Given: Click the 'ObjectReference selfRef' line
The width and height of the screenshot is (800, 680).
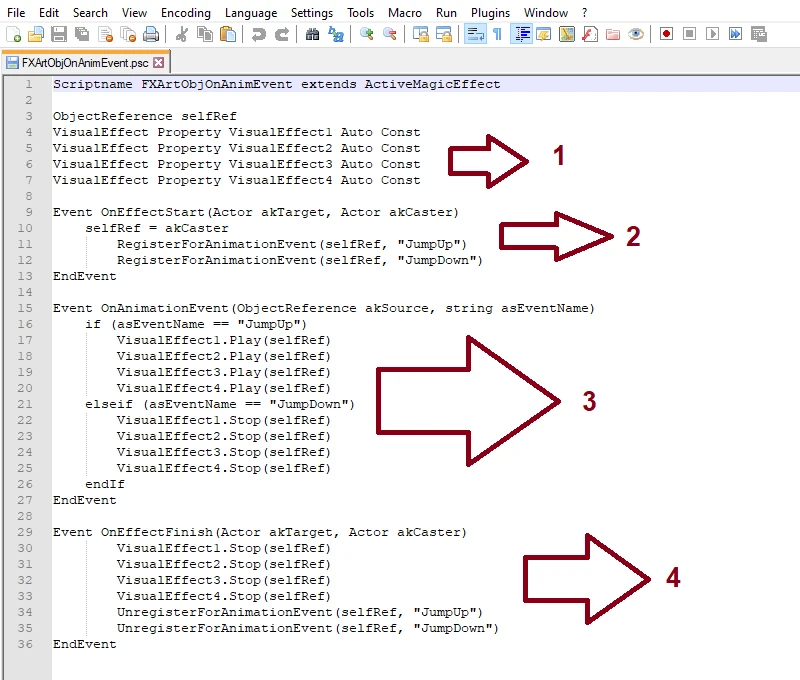Looking at the screenshot, I should 145,116.
